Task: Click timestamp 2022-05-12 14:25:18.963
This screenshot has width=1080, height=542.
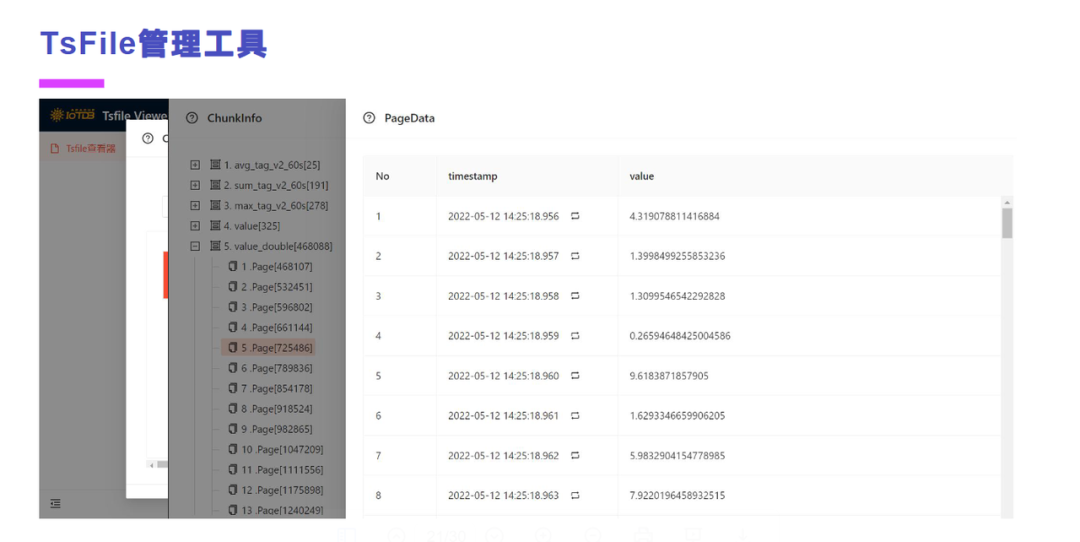Action: pyautogui.click(x=503, y=496)
